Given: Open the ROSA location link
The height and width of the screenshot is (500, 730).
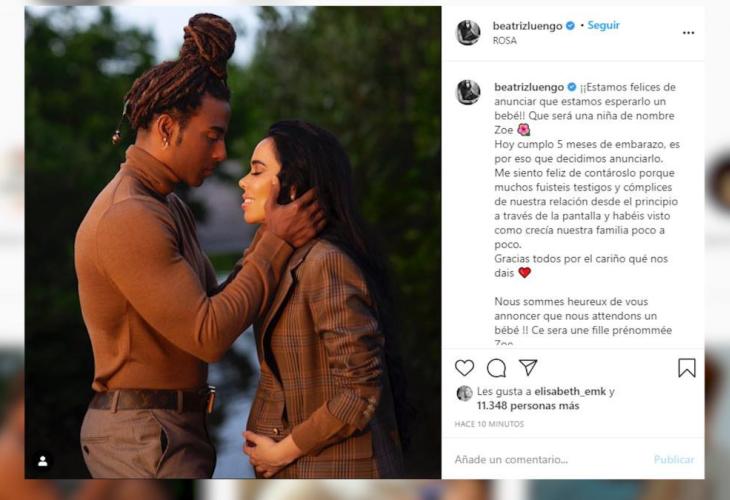Looking at the screenshot, I should point(505,41).
